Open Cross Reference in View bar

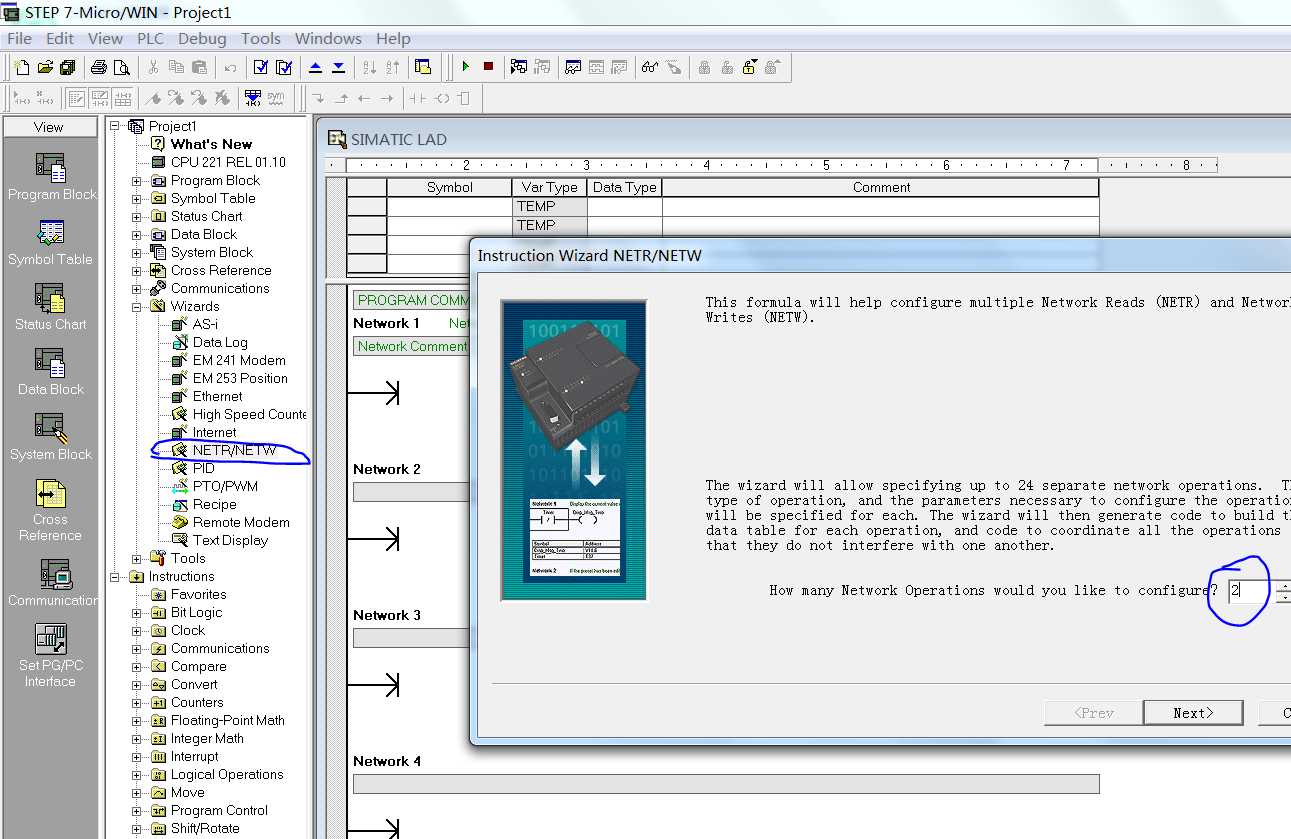51,510
